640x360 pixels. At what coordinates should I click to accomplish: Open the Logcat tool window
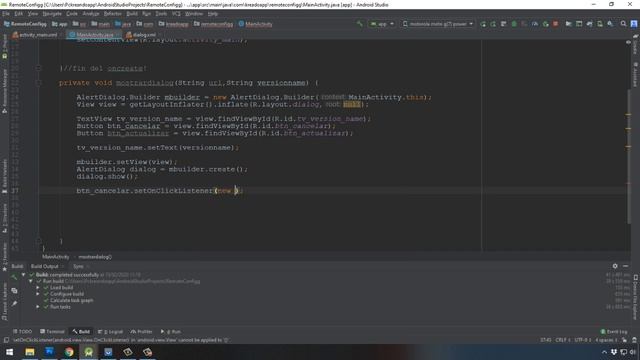click(x=110, y=331)
